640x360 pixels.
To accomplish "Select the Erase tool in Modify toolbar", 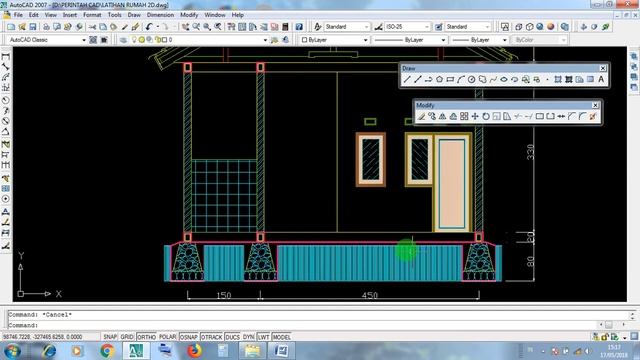I will 421,117.
